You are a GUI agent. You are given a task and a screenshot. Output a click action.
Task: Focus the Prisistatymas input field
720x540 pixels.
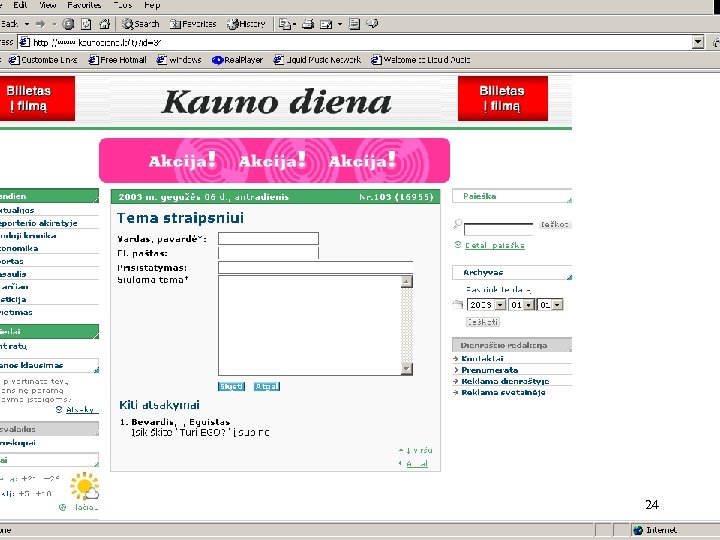(315, 268)
